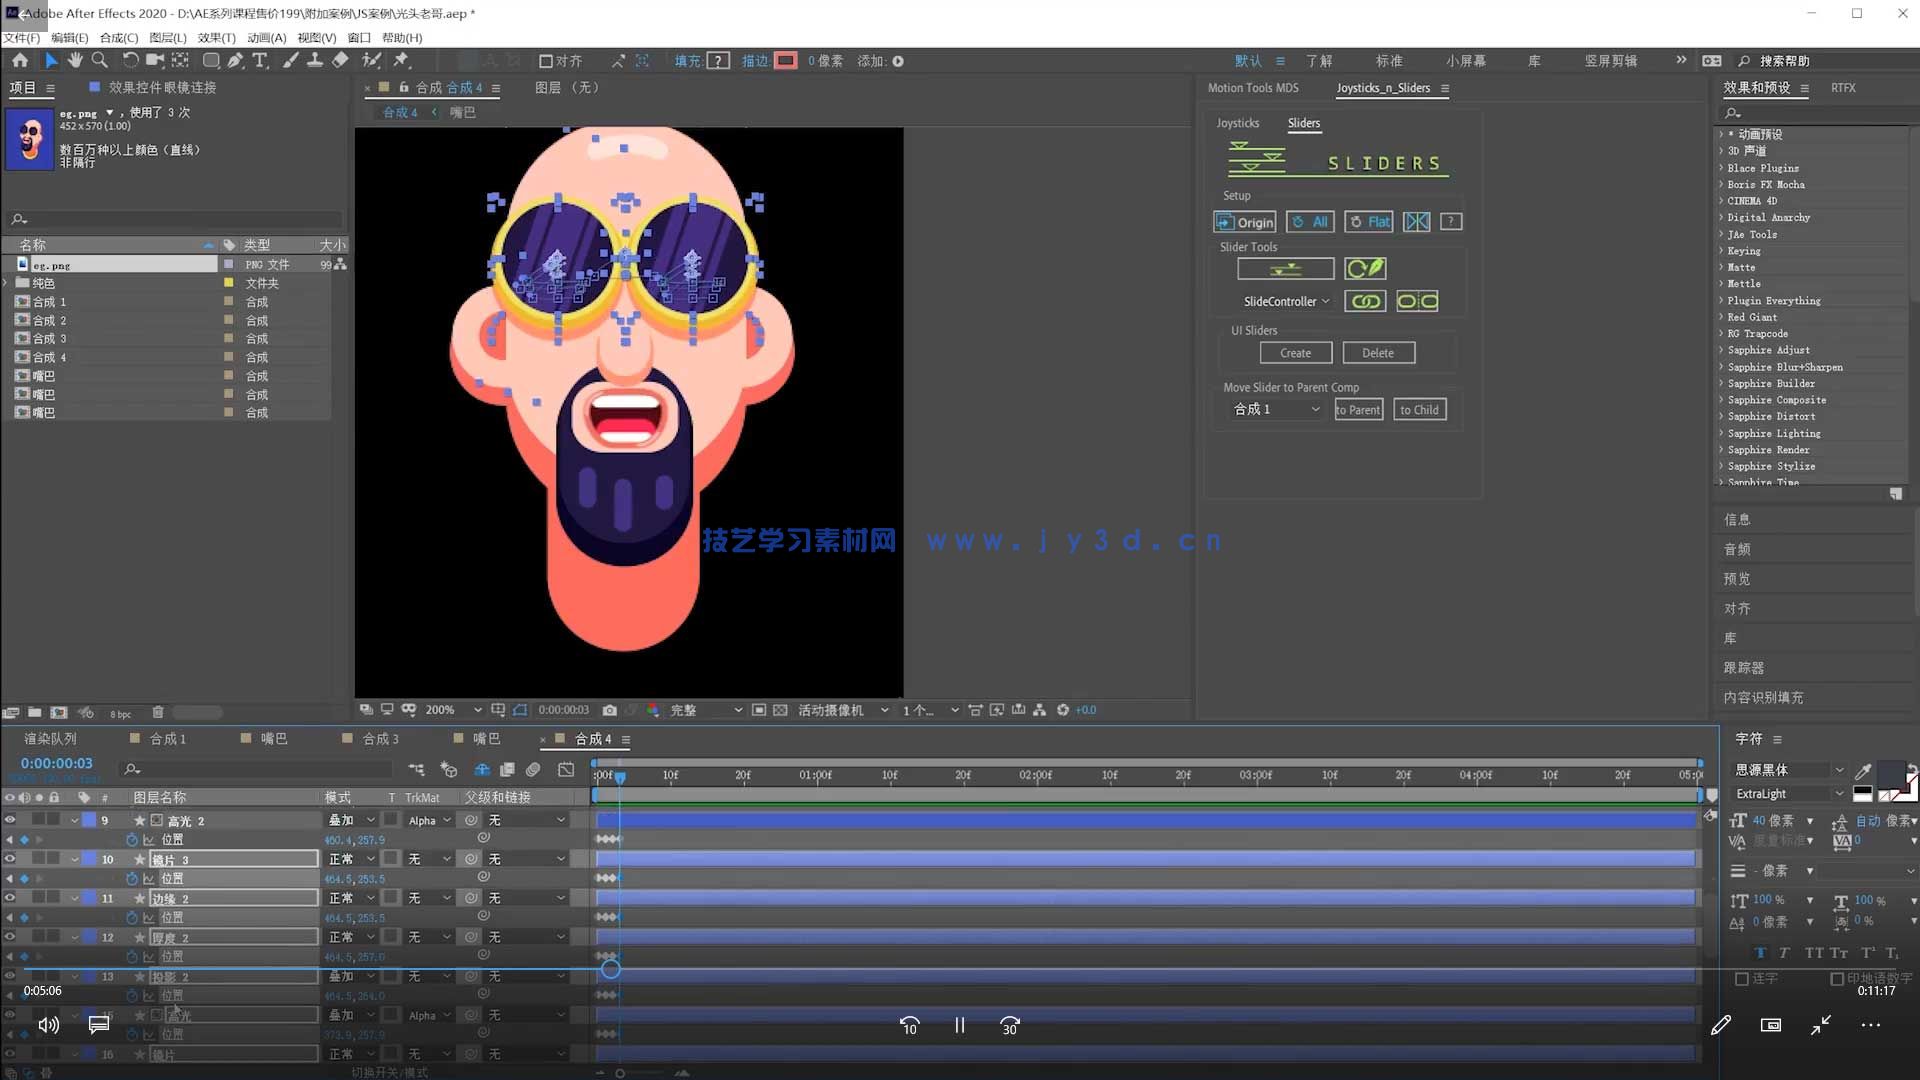Click the red stroke color swatch

[x=786, y=61]
